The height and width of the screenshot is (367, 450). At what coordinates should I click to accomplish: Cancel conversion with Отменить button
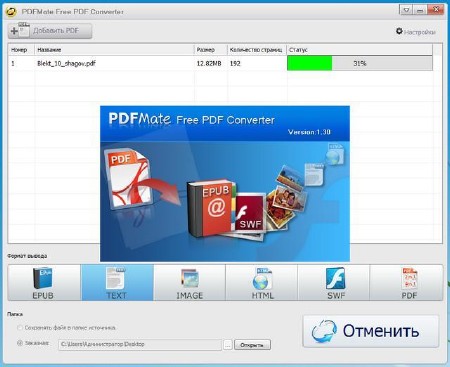371,331
